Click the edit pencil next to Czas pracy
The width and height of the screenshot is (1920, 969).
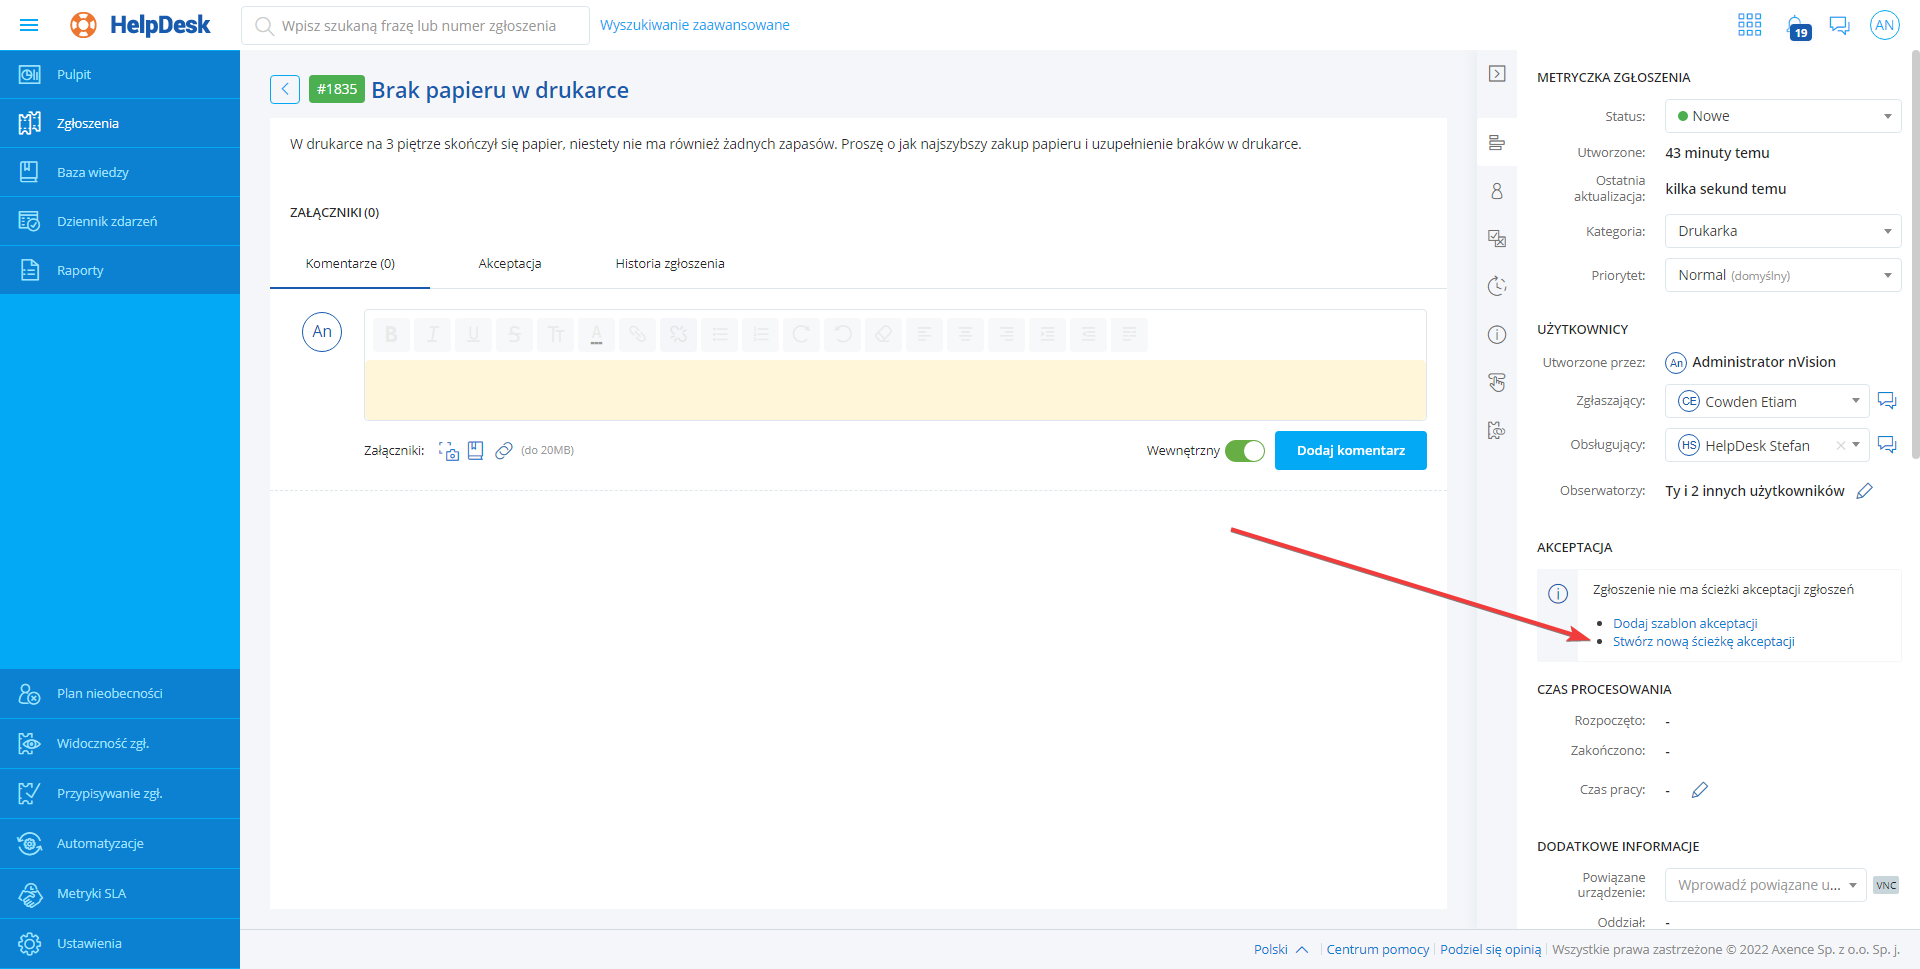(x=1699, y=790)
